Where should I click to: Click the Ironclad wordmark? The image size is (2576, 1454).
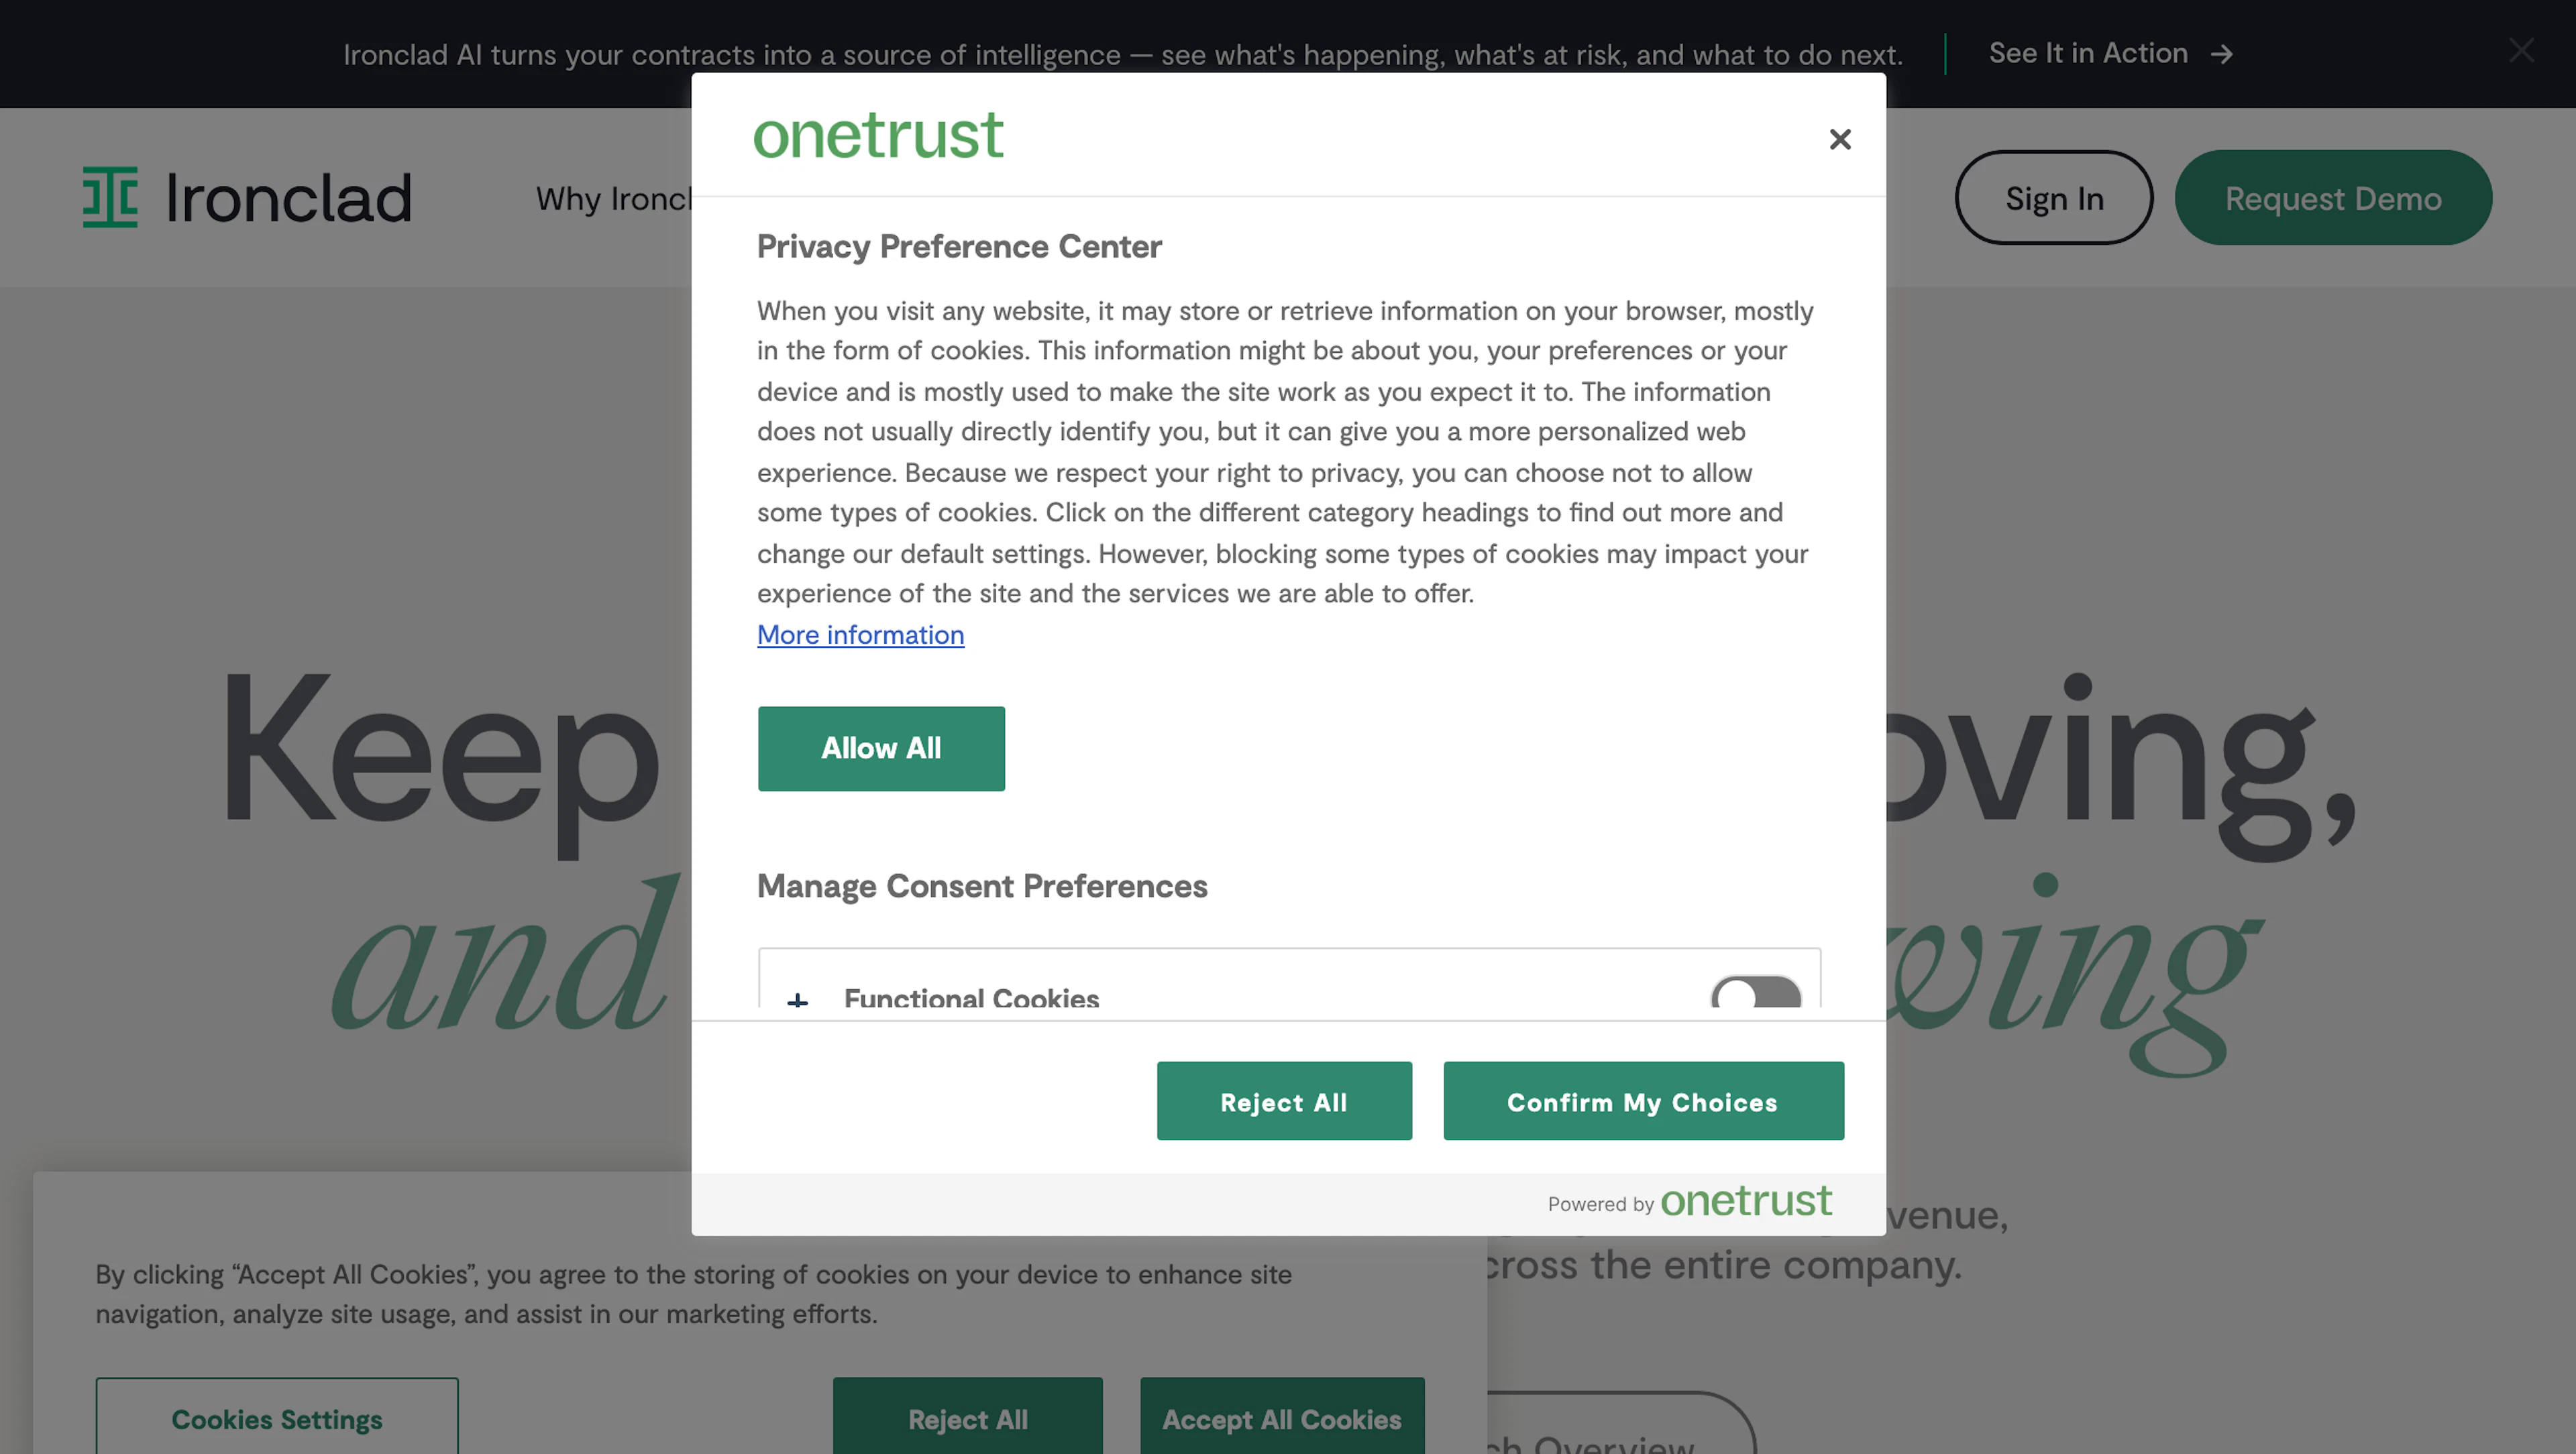[x=288, y=197]
